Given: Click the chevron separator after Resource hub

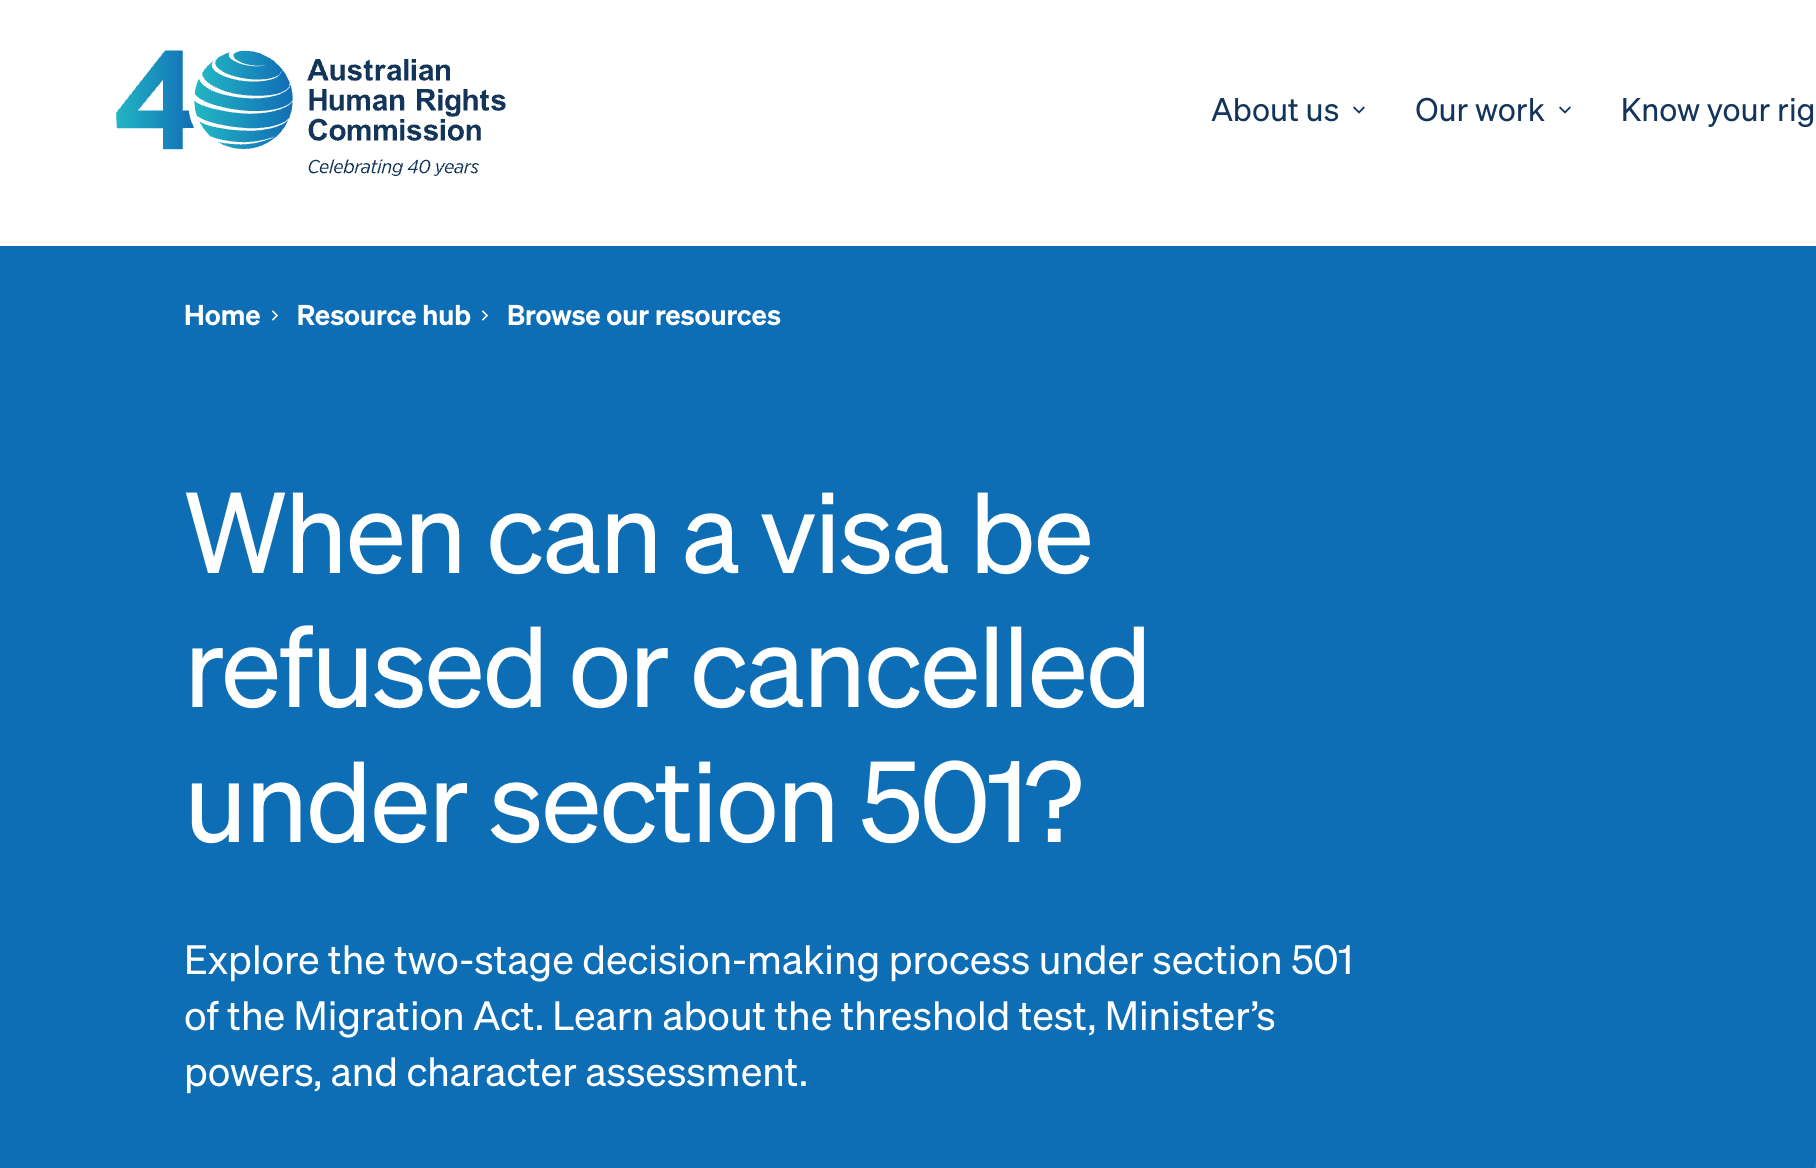Looking at the screenshot, I should (485, 316).
